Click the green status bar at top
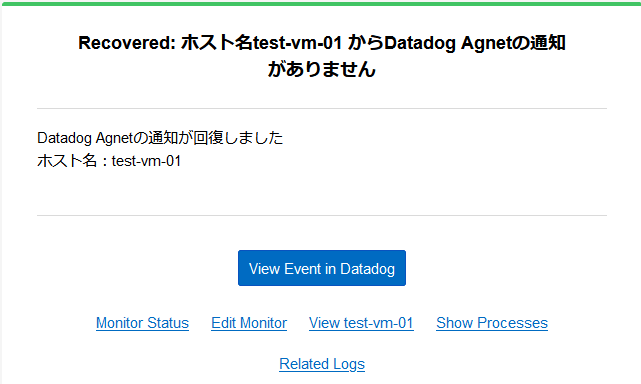The image size is (641, 384). pos(320,4)
